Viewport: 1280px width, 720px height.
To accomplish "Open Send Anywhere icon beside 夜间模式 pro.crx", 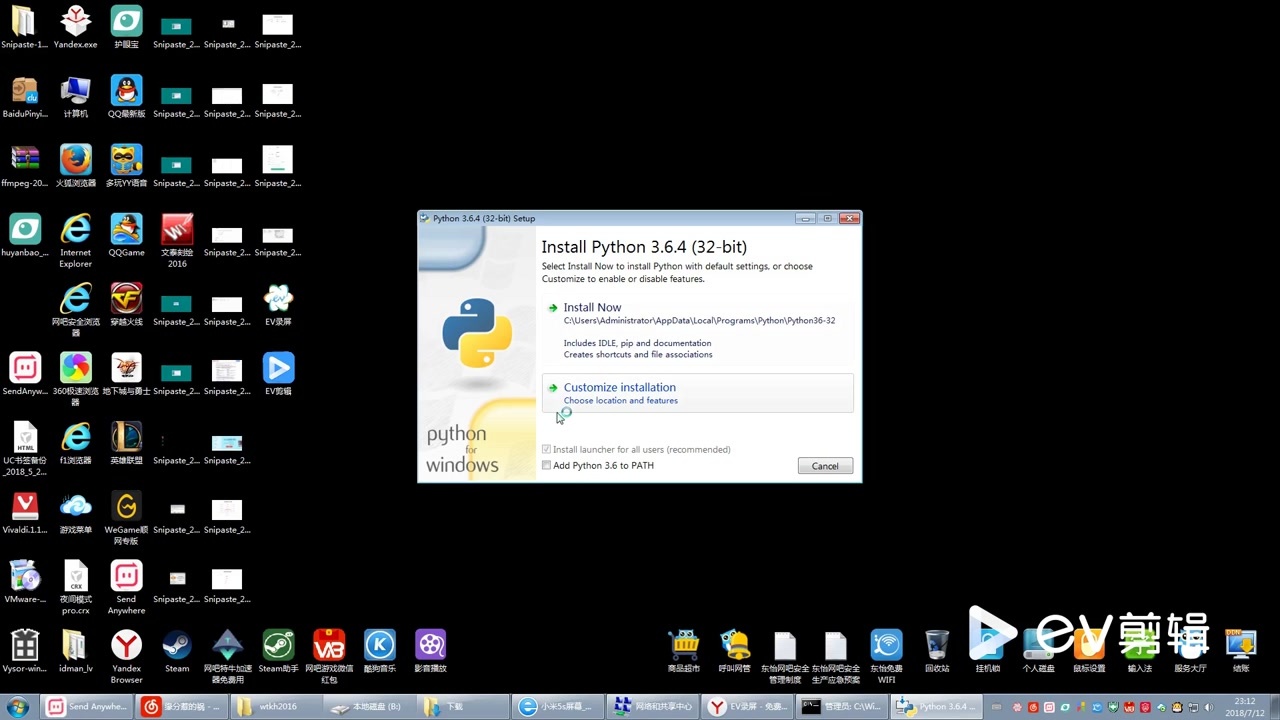I will 126,587.
